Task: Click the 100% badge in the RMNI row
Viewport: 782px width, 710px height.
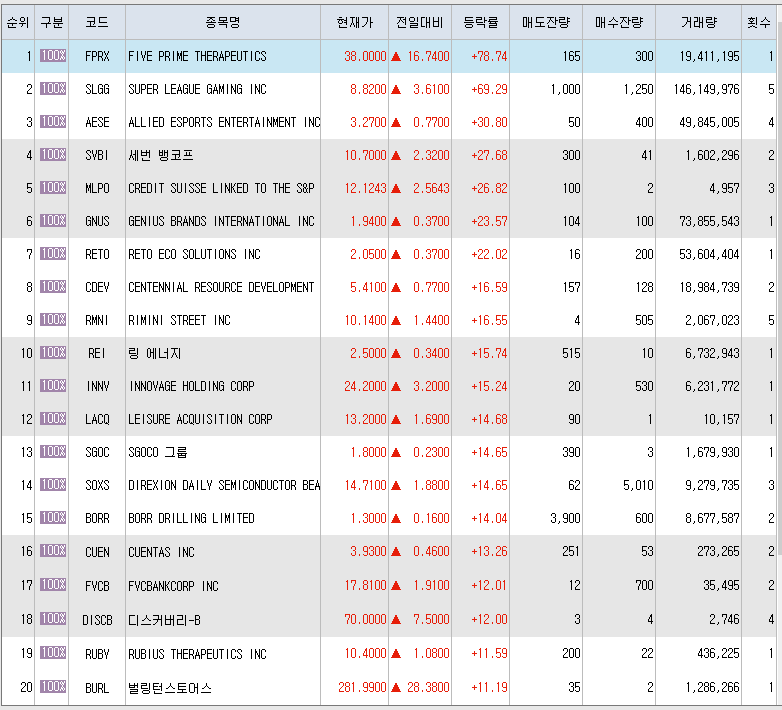Action: tap(53, 319)
